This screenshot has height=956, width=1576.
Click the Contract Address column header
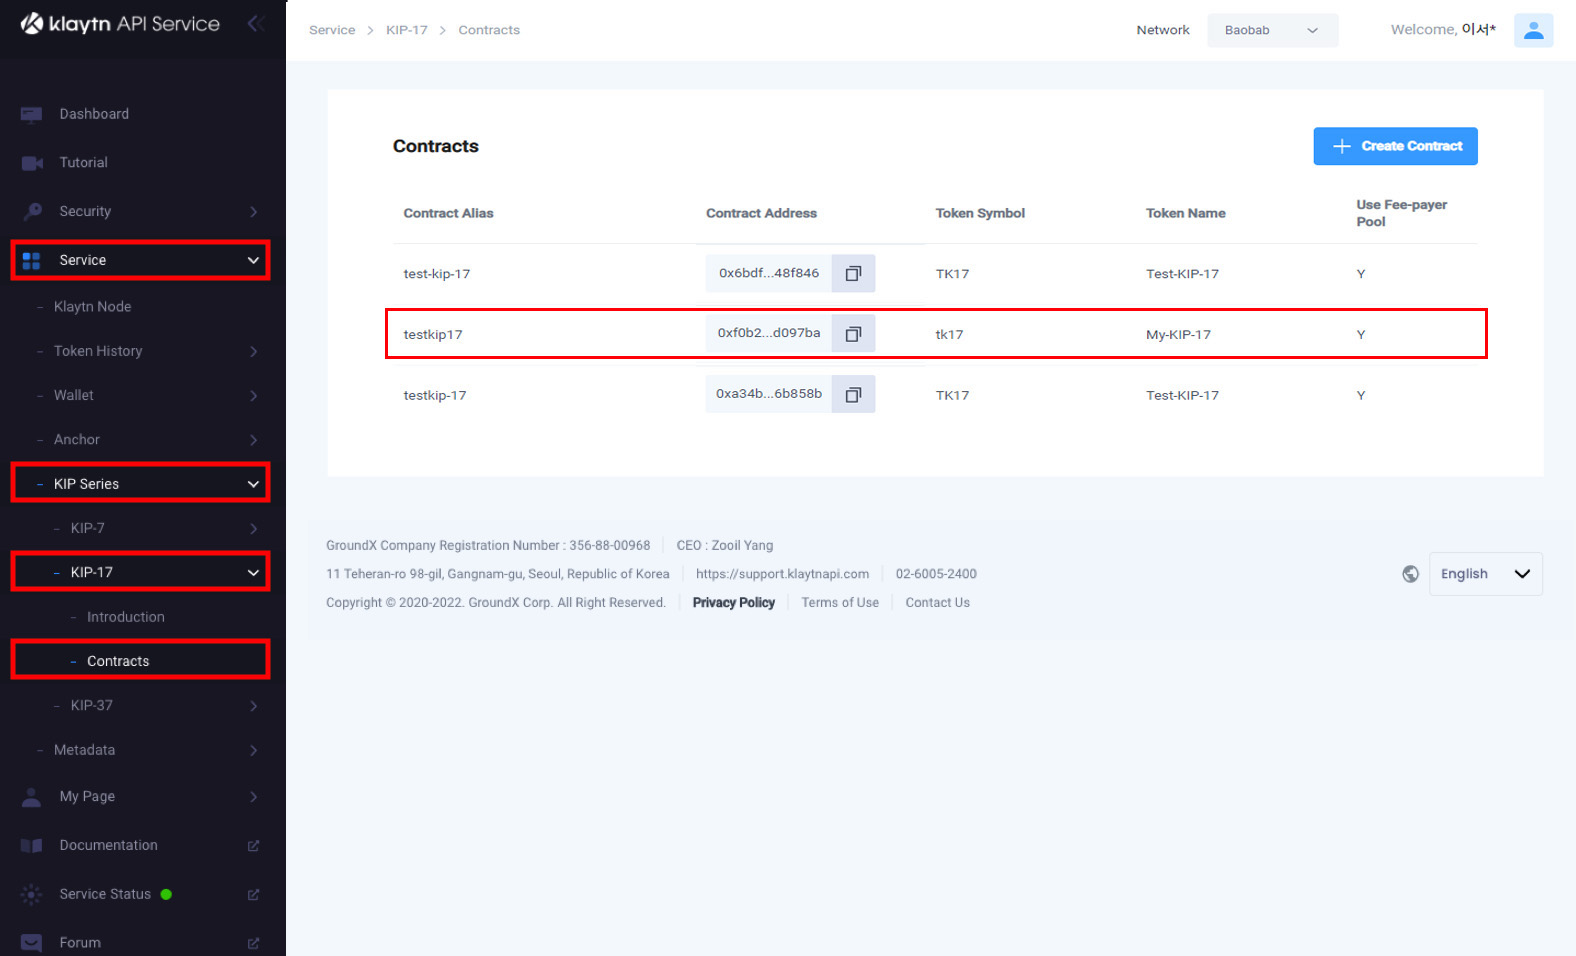point(761,213)
